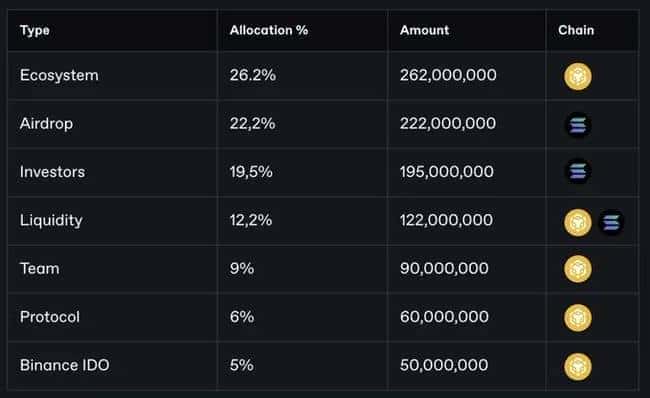Click the 122,000,000 Liquidity amount

click(446, 220)
